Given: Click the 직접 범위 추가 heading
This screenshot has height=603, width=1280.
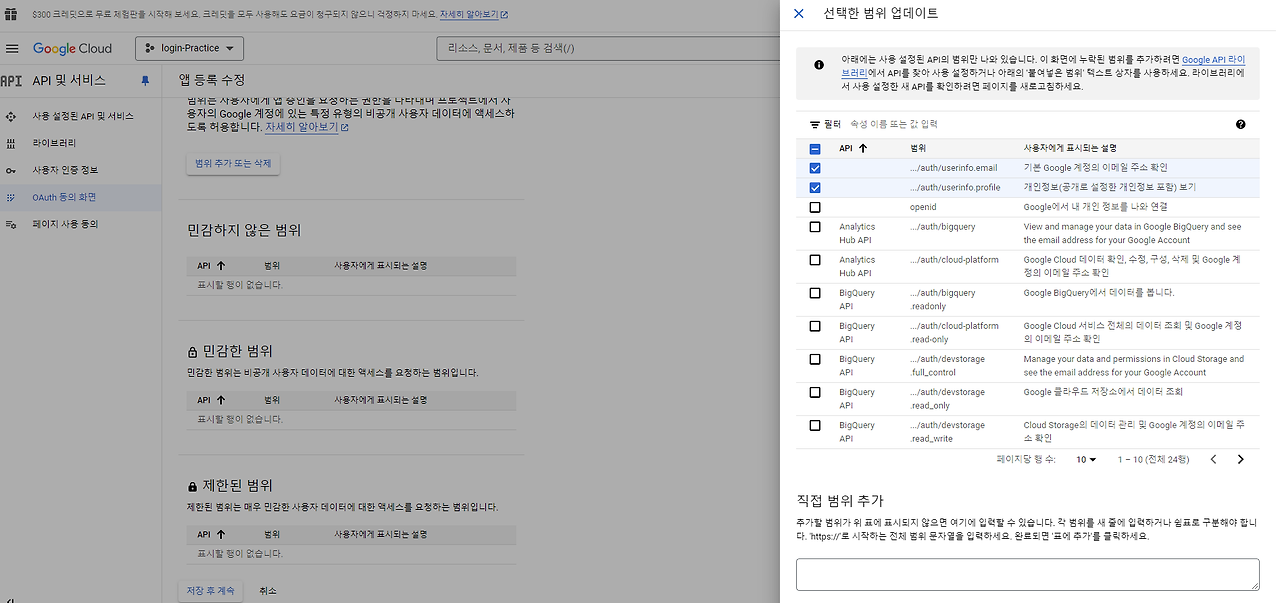Looking at the screenshot, I should [840, 500].
